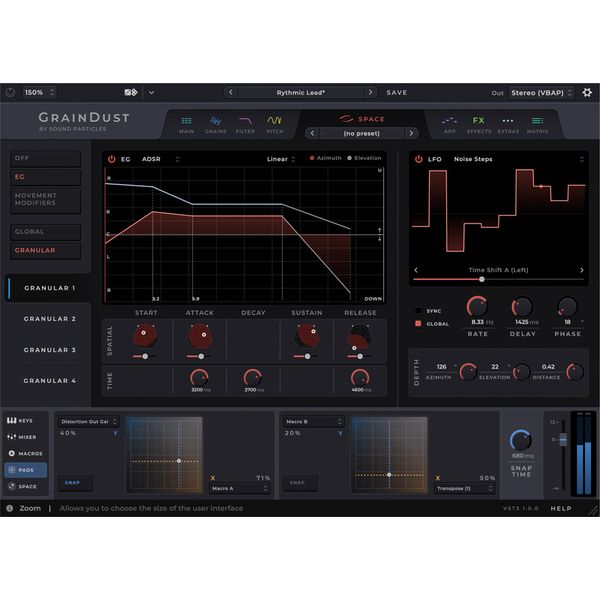The image size is (600, 600).
Task: Open the Linear curve dropdown
Action: pos(281,159)
